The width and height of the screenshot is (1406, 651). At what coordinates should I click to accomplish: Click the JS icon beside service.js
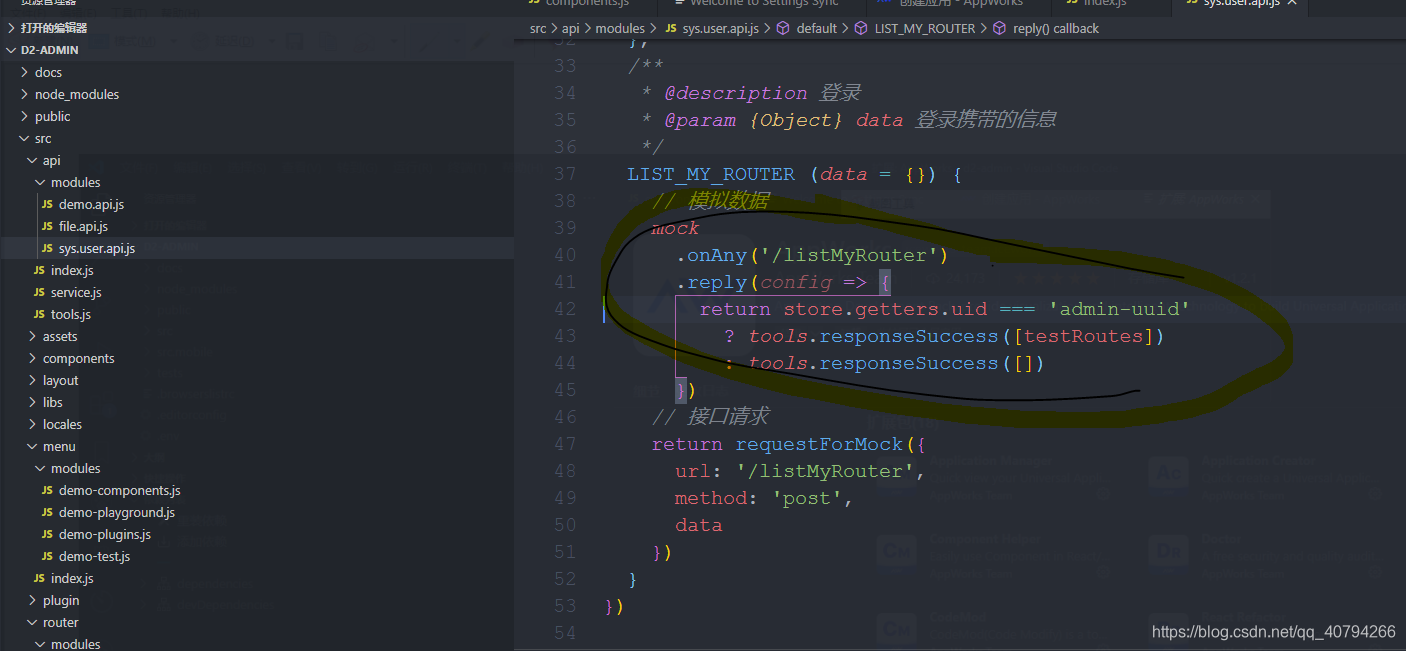[39, 292]
